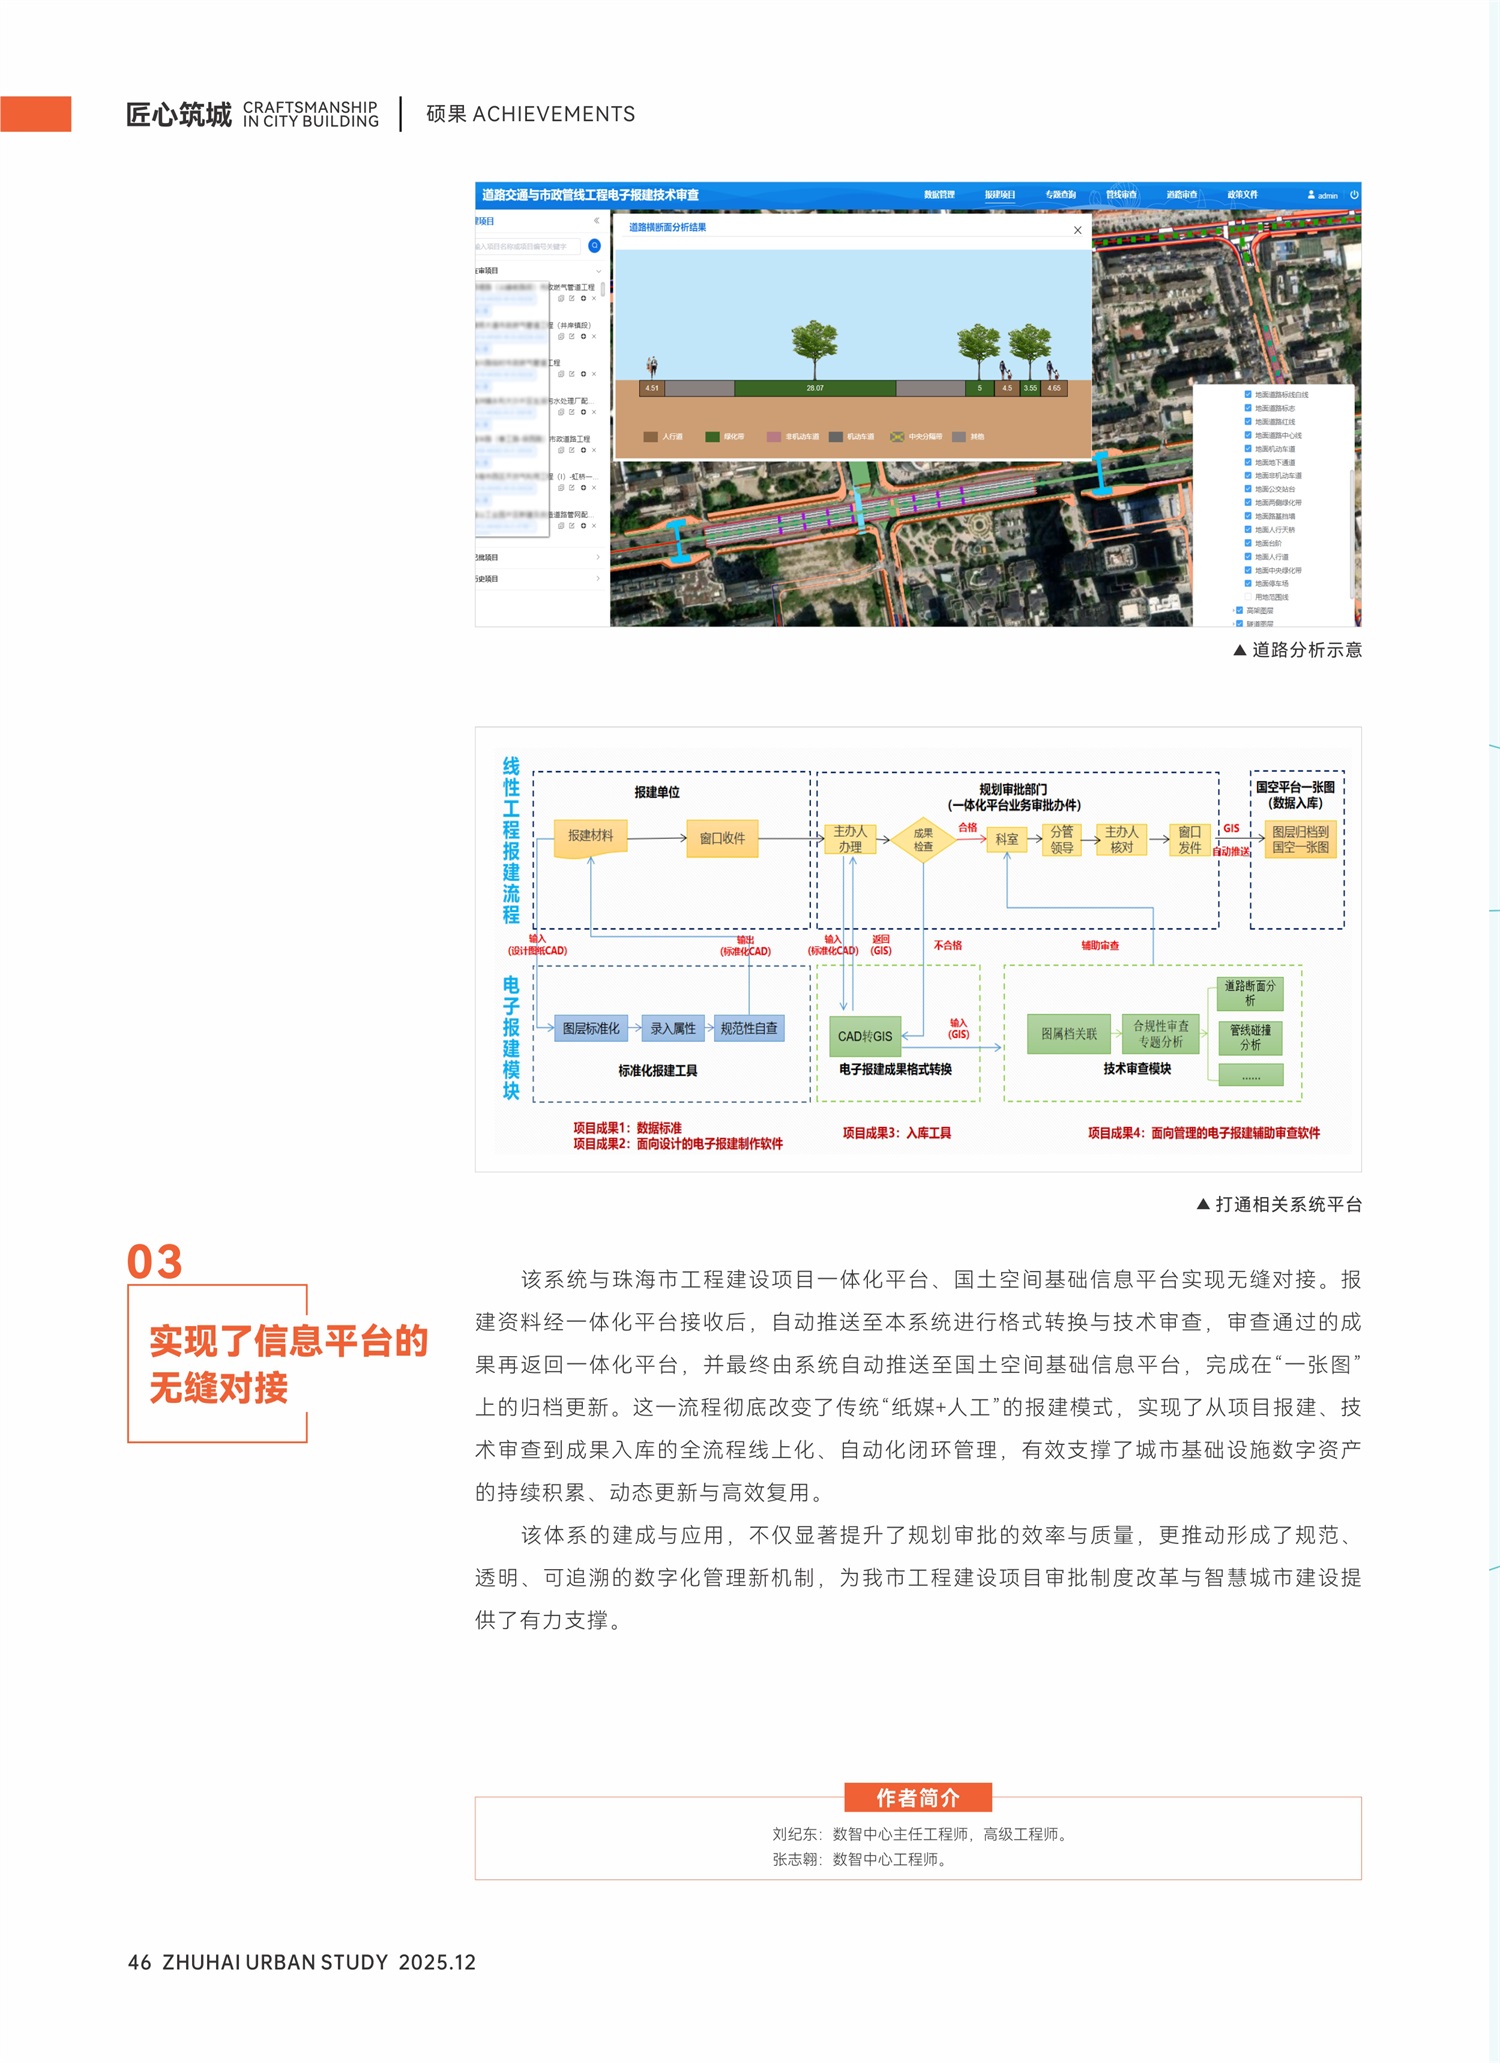Switch to the 道路审查 navigation tab

tap(1181, 195)
